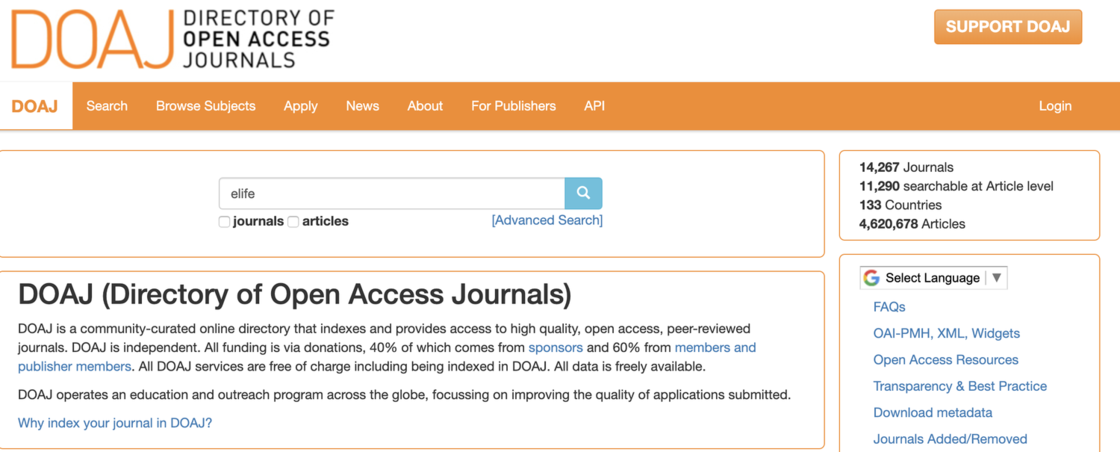Image resolution: width=1120 pixels, height=452 pixels.
Task: Tick the articles checkbox
Action: pyautogui.click(x=293, y=222)
